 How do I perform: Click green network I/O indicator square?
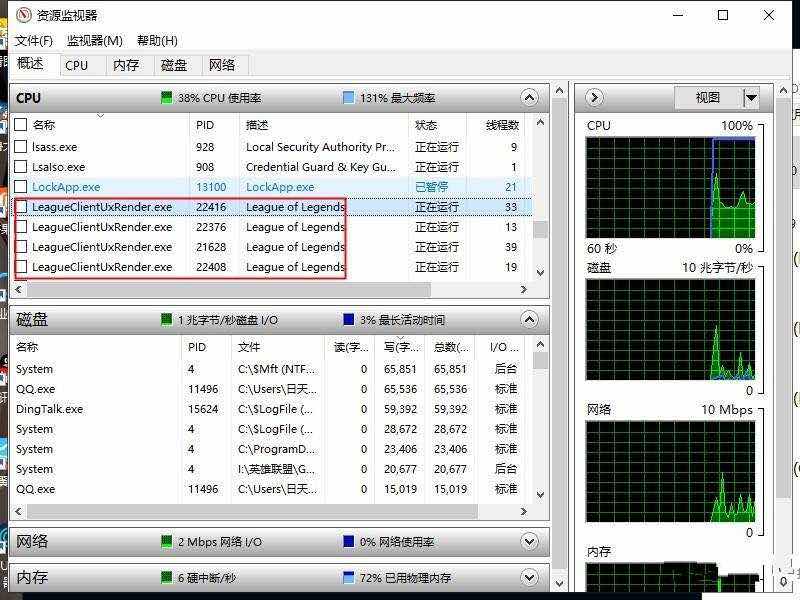[x=166, y=542]
